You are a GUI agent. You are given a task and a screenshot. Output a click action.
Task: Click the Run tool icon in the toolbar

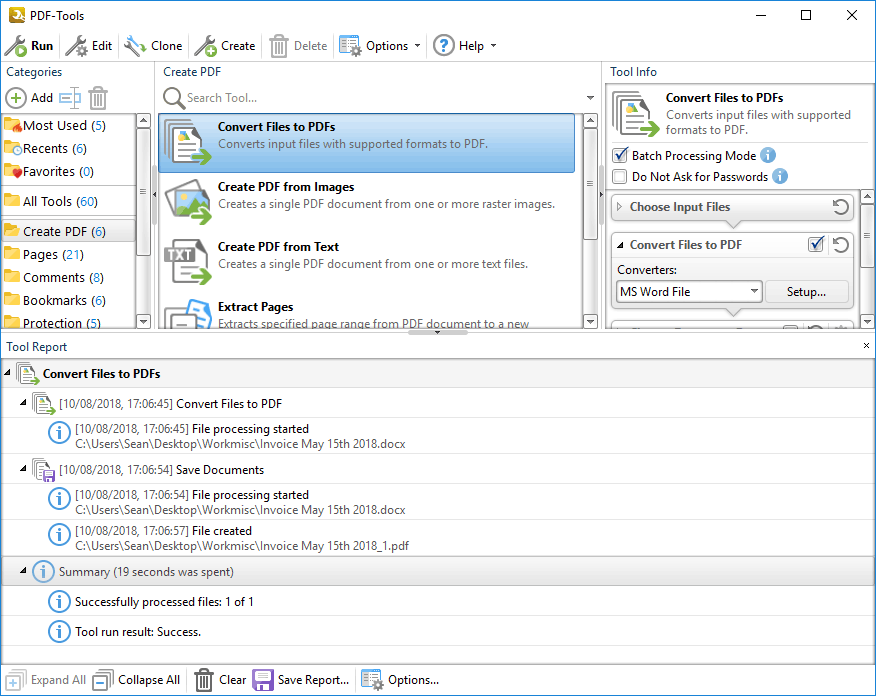(x=16, y=46)
